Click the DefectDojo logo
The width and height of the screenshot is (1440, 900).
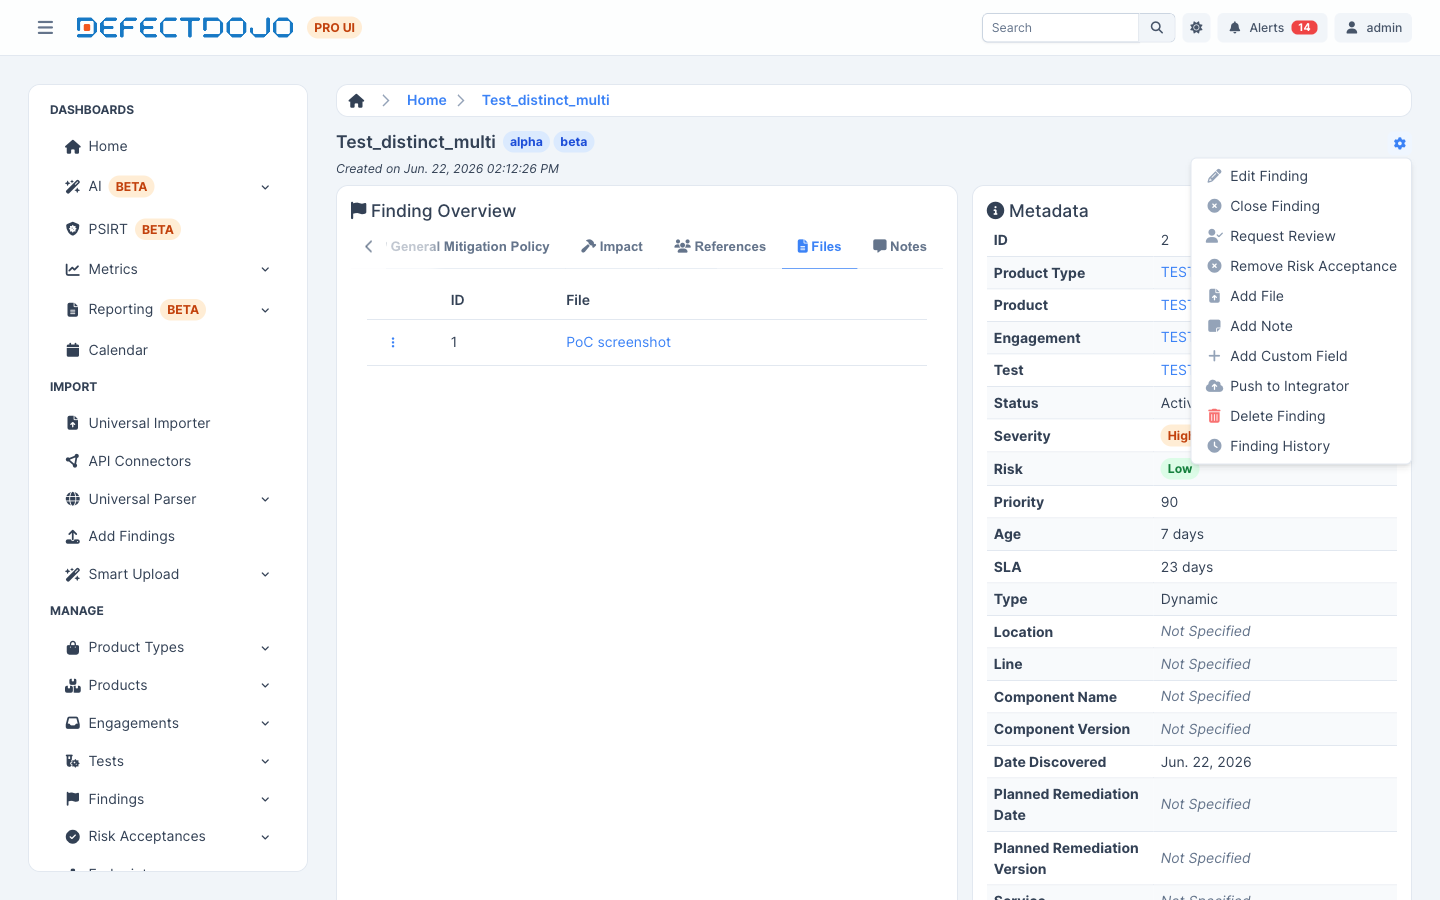185,27
